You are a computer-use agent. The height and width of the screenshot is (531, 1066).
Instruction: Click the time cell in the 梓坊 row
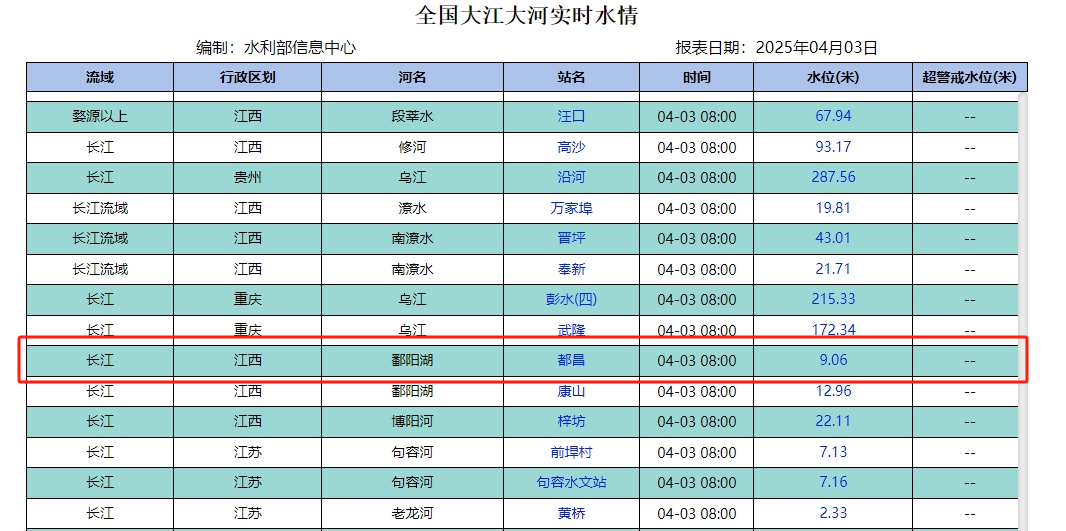[696, 422]
